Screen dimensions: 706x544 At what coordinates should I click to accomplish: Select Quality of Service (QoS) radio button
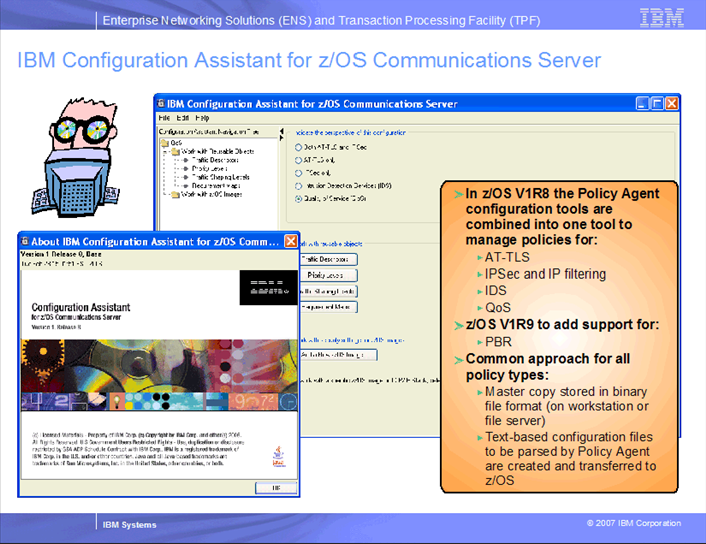298,199
